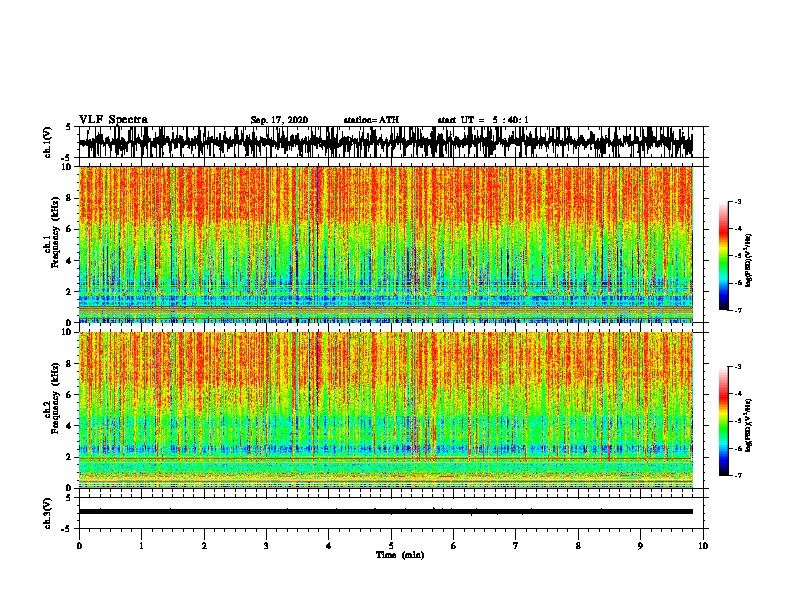
Task: Click the time axis tick label '10'
Action: pyautogui.click(x=703, y=546)
